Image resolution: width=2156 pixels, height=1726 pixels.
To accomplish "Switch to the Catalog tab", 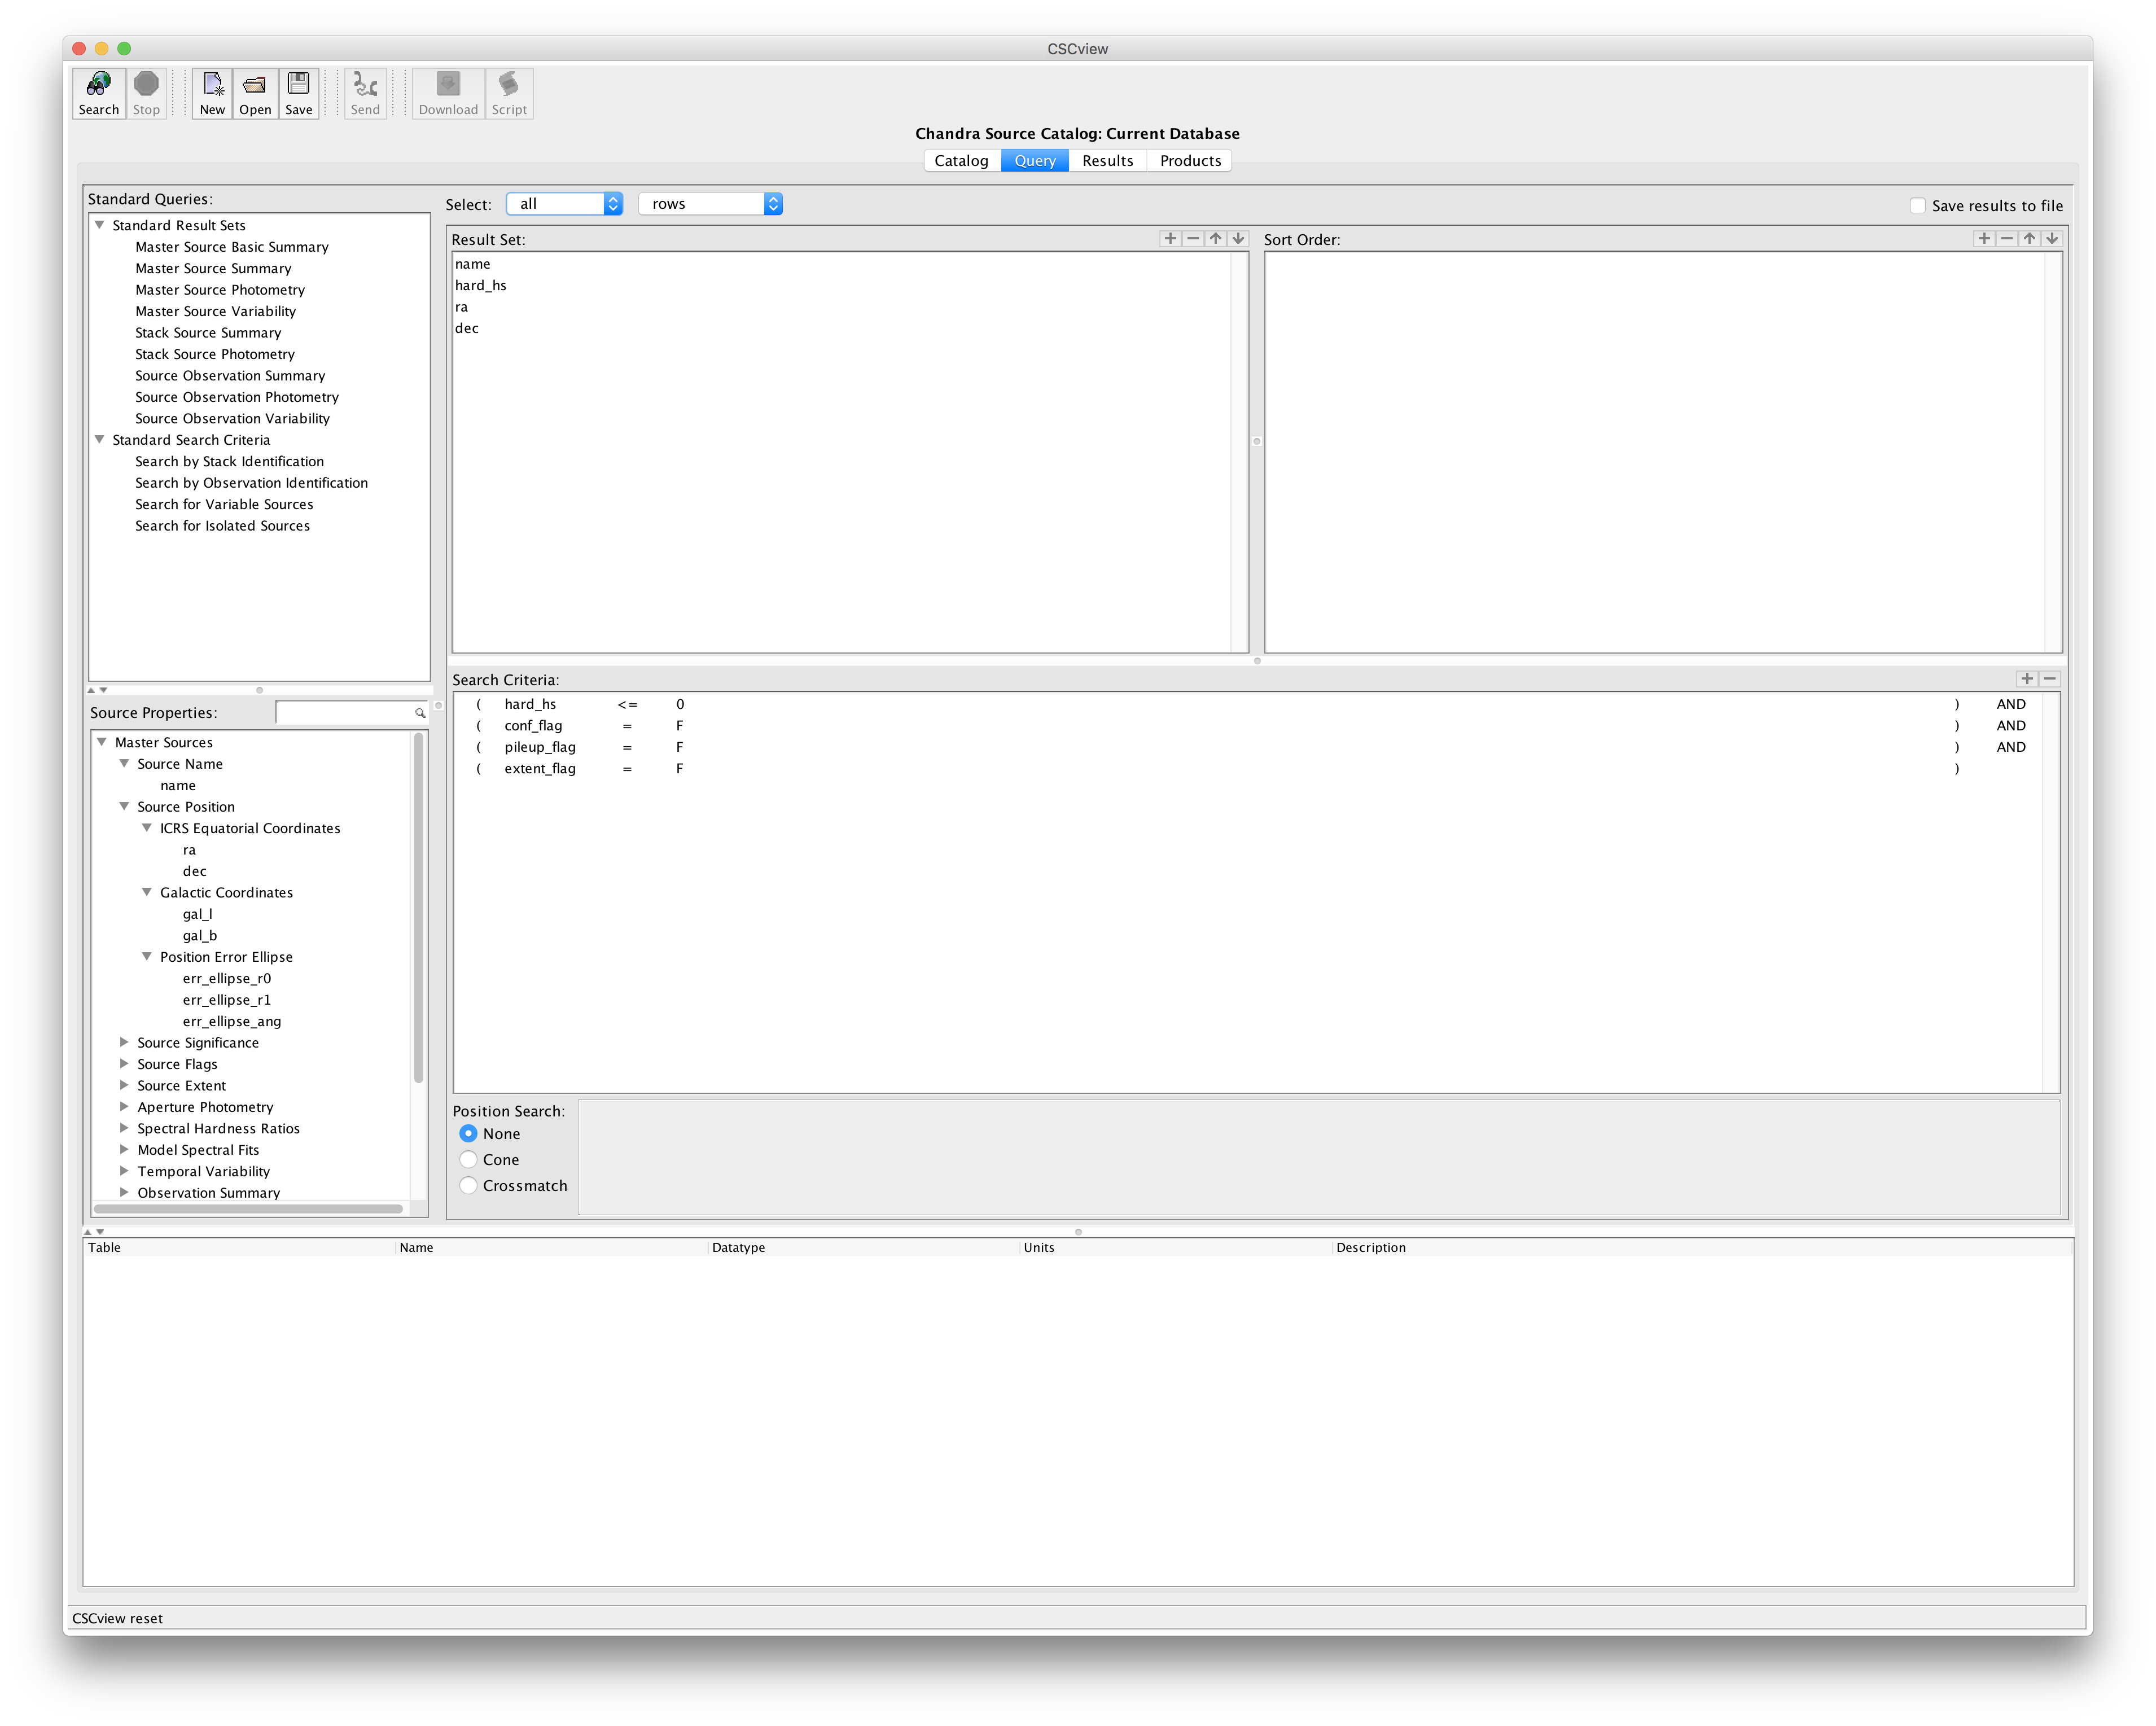I will 961,161.
